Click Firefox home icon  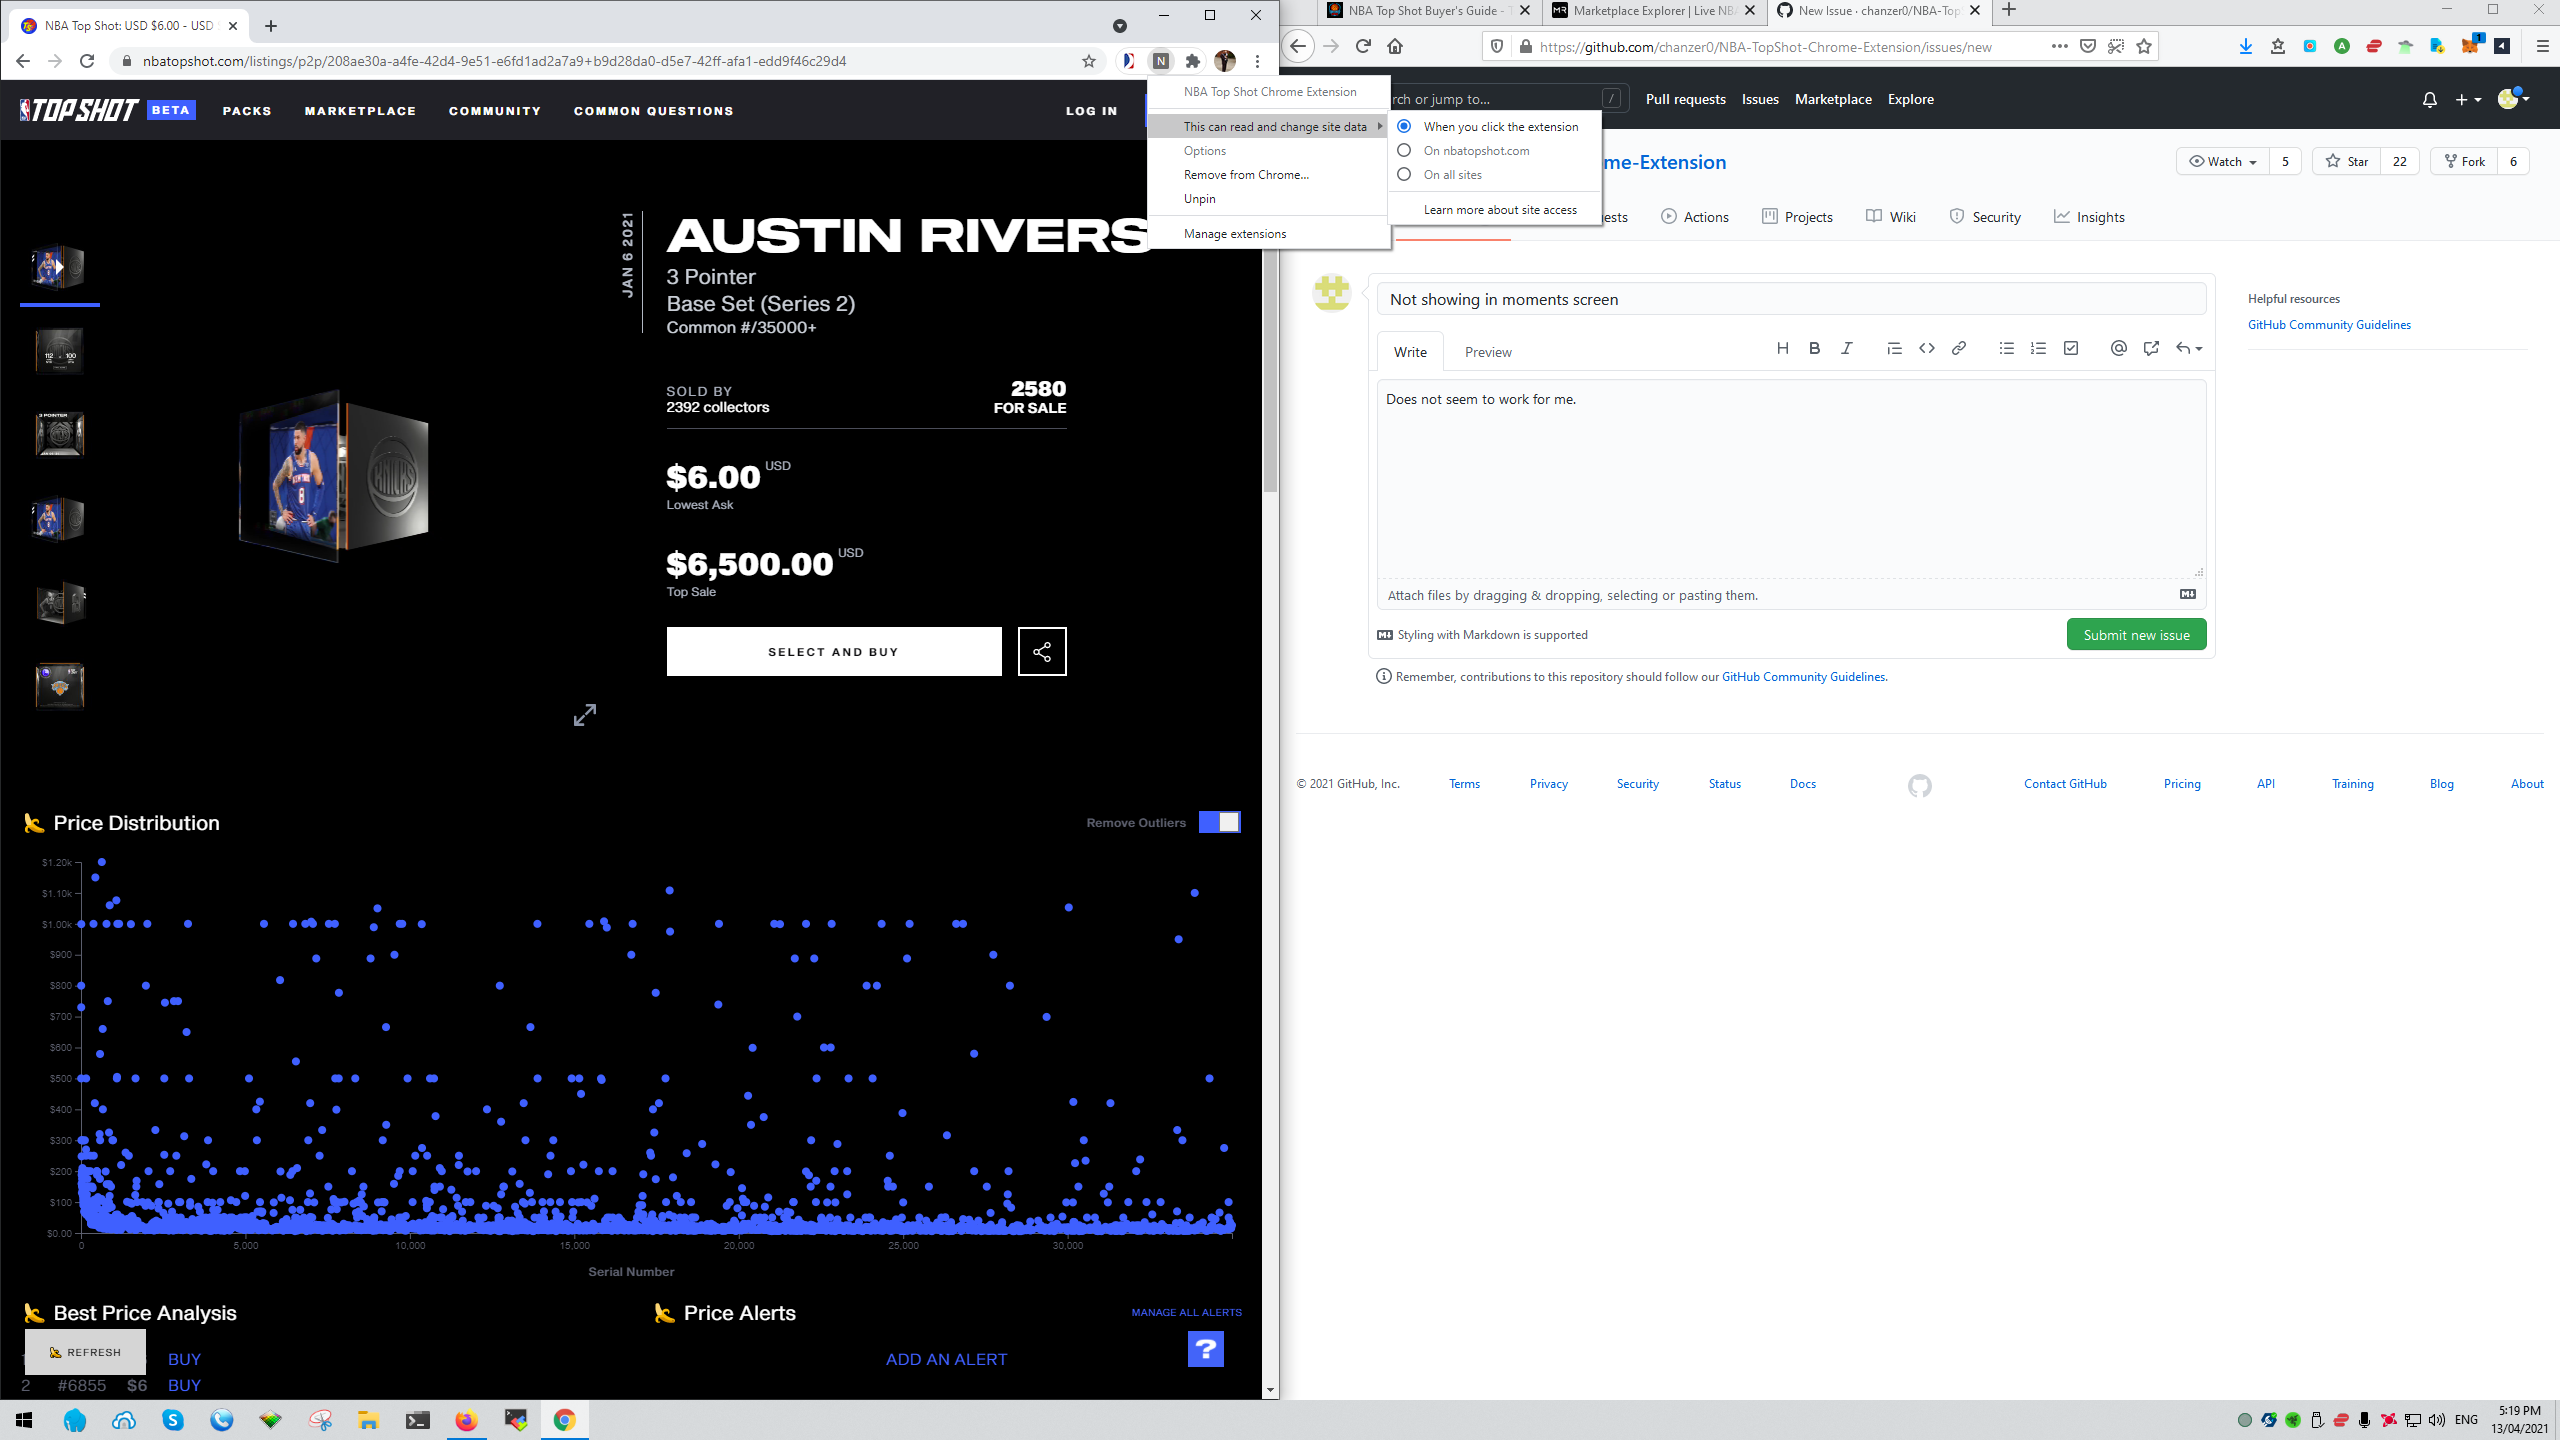point(1395,46)
